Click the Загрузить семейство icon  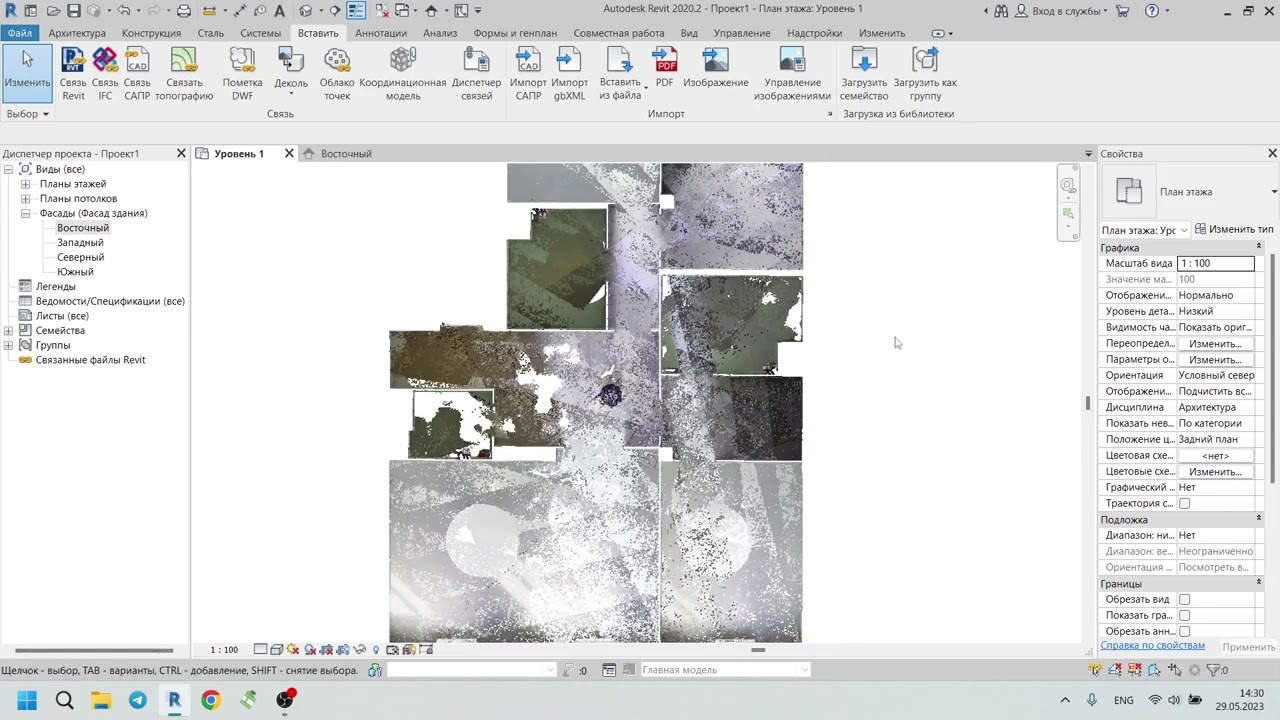[864, 74]
